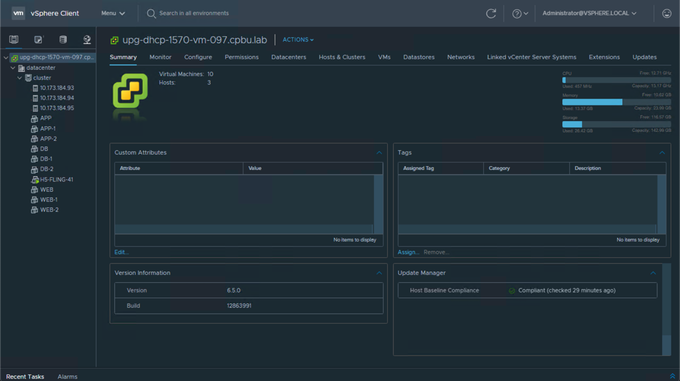Image resolution: width=680 pixels, height=381 pixels.
Task: Collapse the Custom Attributes panel
Action: pos(379,153)
